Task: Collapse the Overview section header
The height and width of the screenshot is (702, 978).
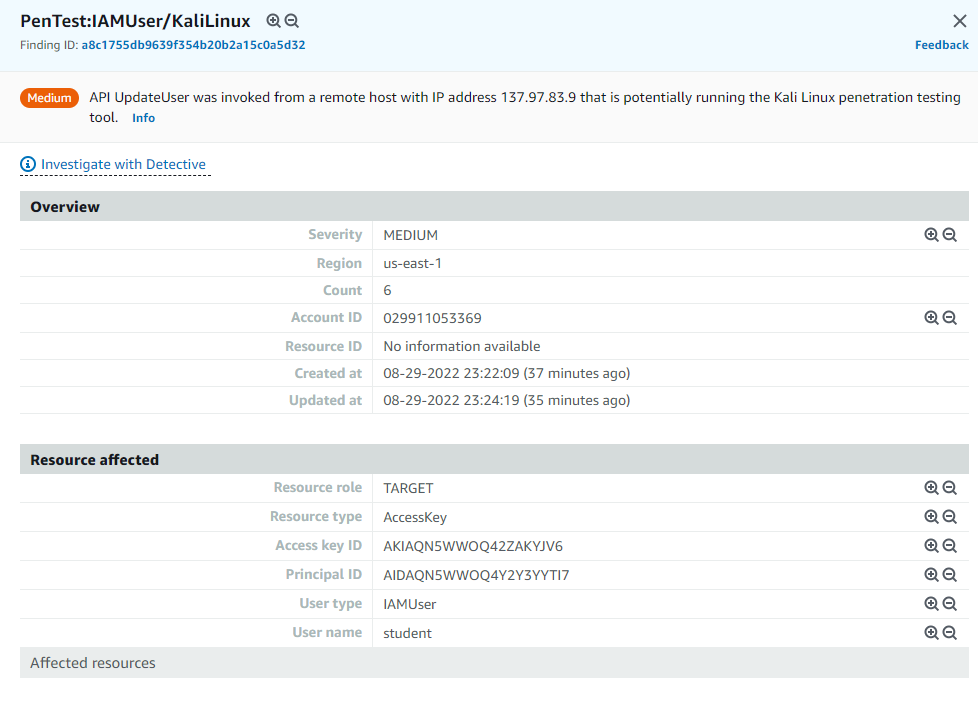Action: click(x=494, y=207)
